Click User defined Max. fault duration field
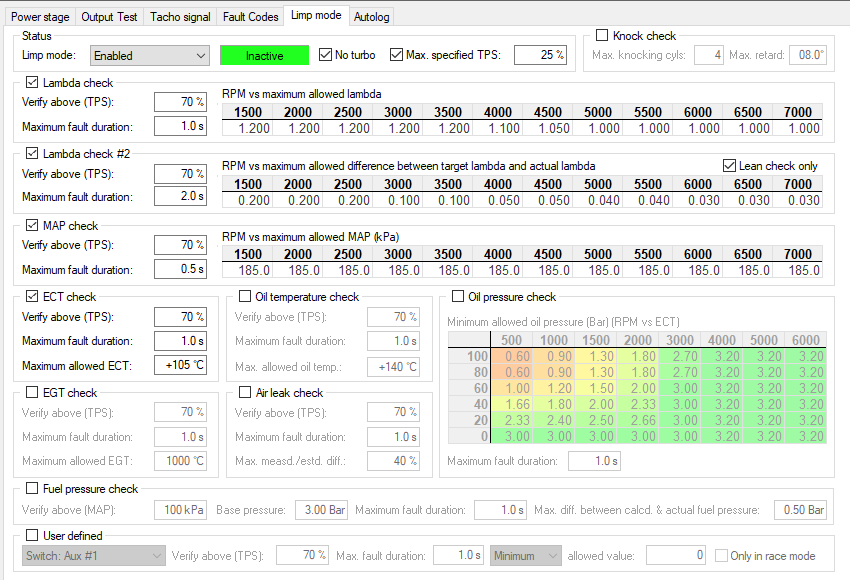This screenshot has width=850, height=580. [x=458, y=555]
